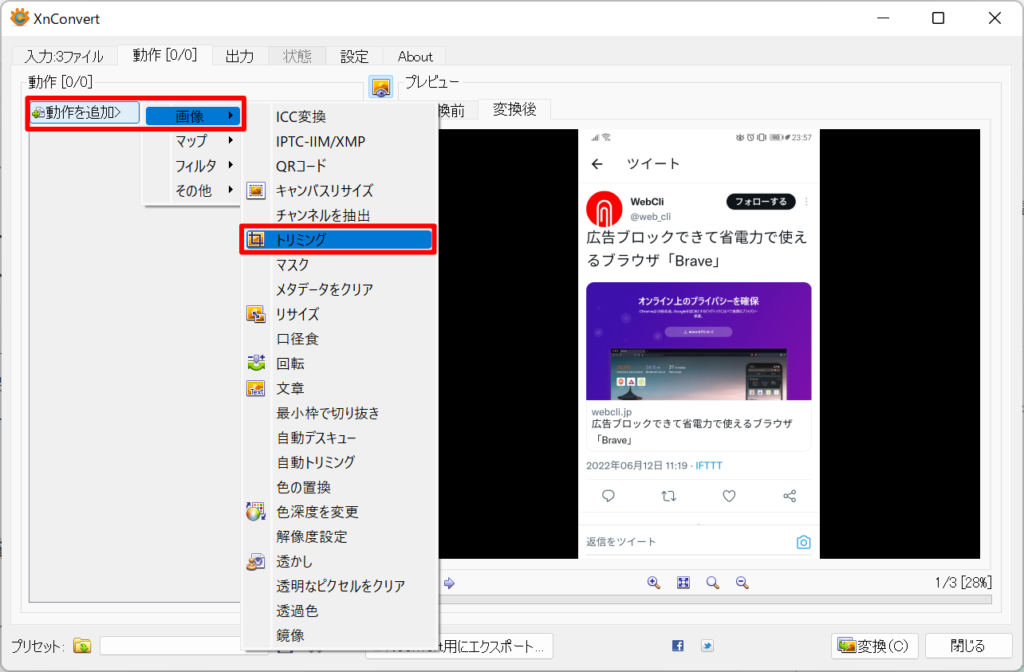Expand the その他 submenu
Image resolution: width=1024 pixels, height=672 pixels.
[190, 190]
